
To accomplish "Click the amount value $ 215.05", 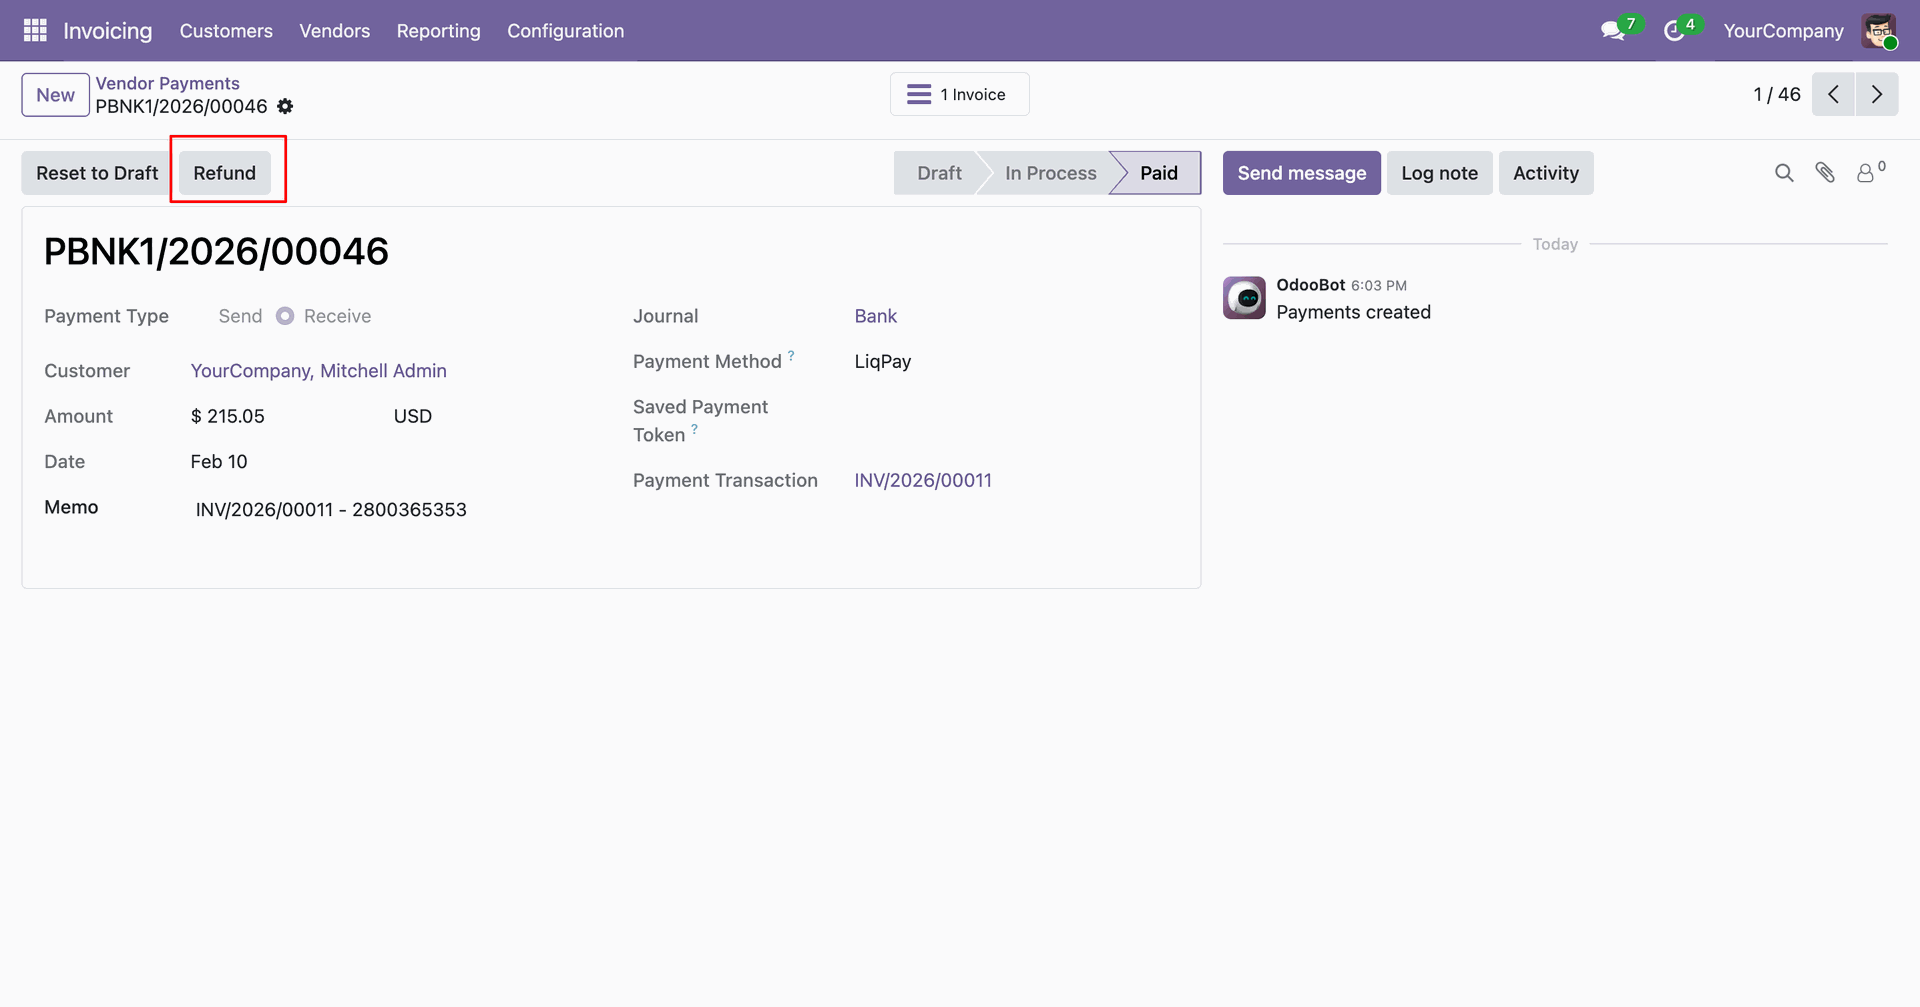I will click(228, 416).
